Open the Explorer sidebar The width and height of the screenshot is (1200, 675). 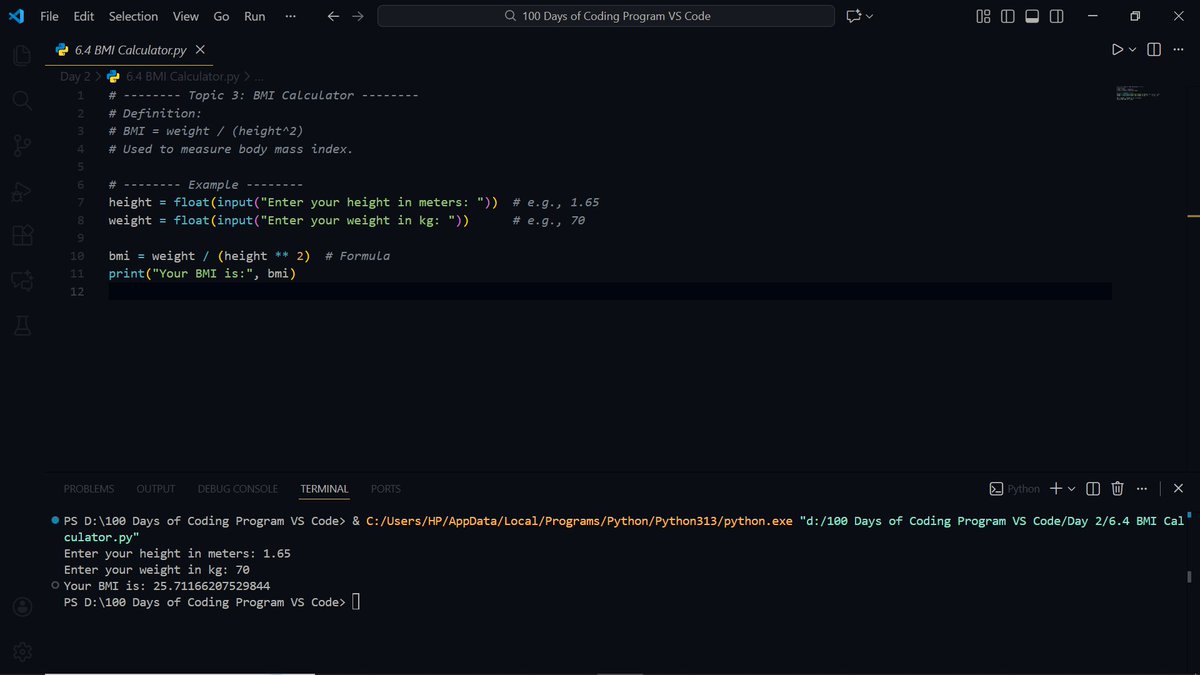click(x=22, y=55)
